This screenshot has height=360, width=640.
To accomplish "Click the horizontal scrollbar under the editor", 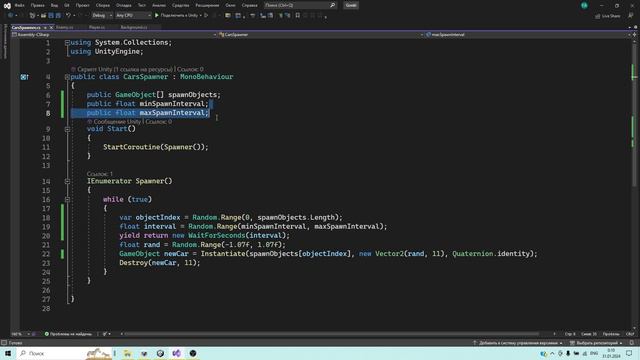I will point(332,334).
